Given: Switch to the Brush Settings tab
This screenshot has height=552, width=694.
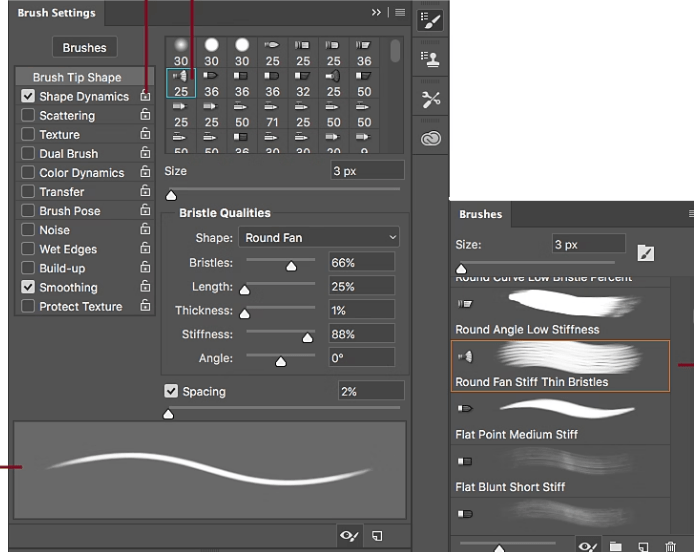Looking at the screenshot, I should tap(56, 13).
